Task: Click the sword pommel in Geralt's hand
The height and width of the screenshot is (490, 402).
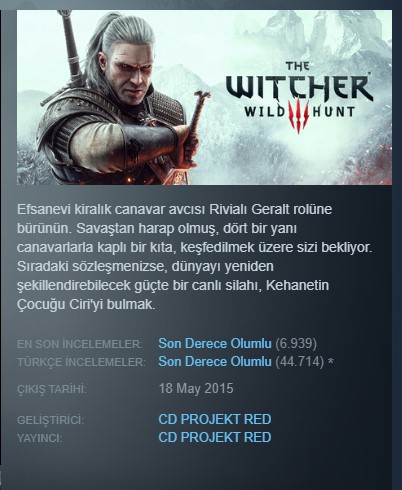Action: [x=201, y=97]
